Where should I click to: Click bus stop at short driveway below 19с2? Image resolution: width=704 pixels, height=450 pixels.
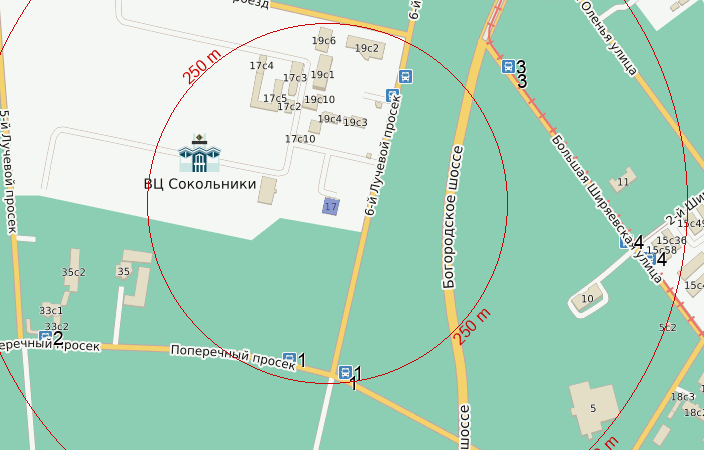click(392, 96)
